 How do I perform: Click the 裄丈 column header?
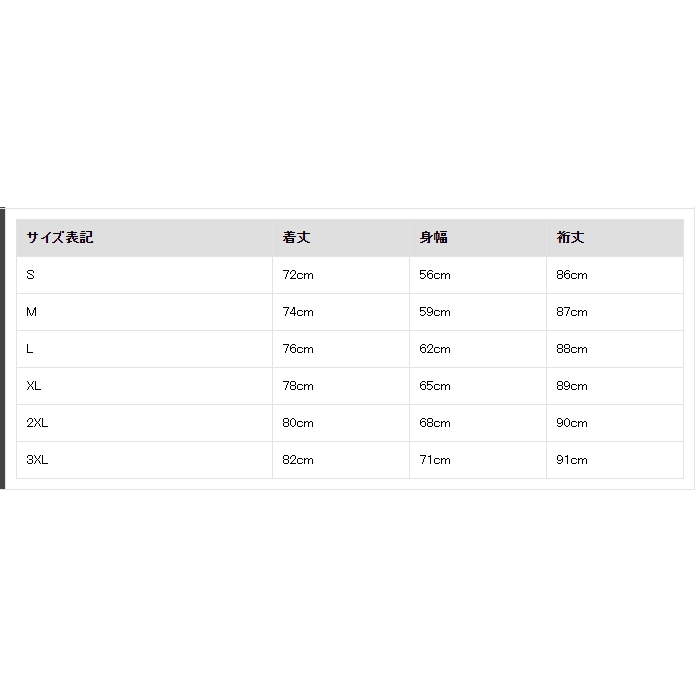(570, 237)
